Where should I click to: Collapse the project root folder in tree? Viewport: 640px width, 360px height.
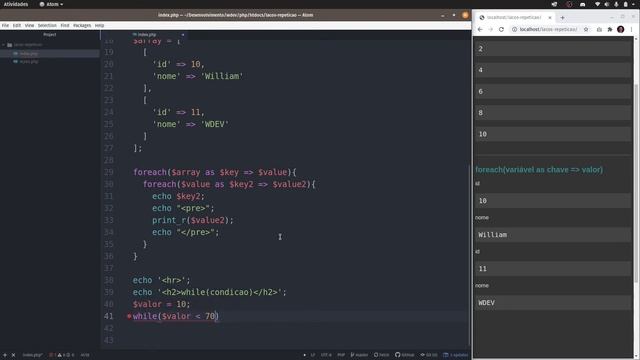(x=4, y=45)
